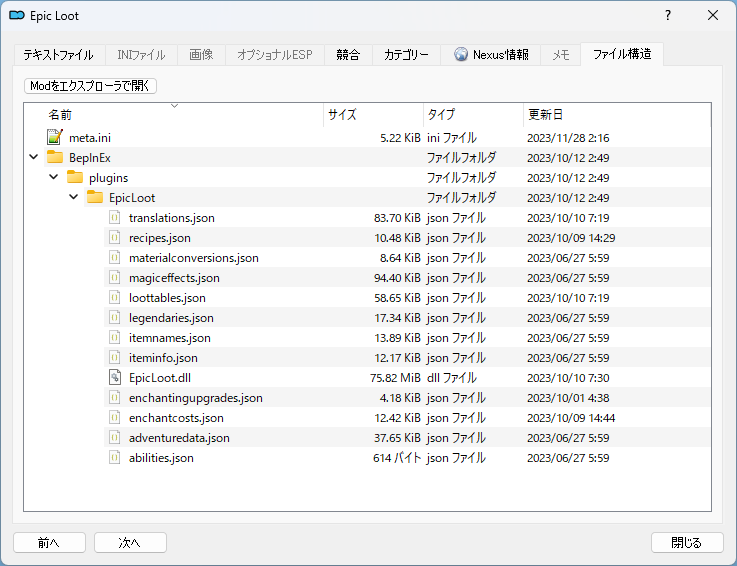Select the materialconversions.json file name
Screen dimensions: 737x566
(x=194, y=258)
